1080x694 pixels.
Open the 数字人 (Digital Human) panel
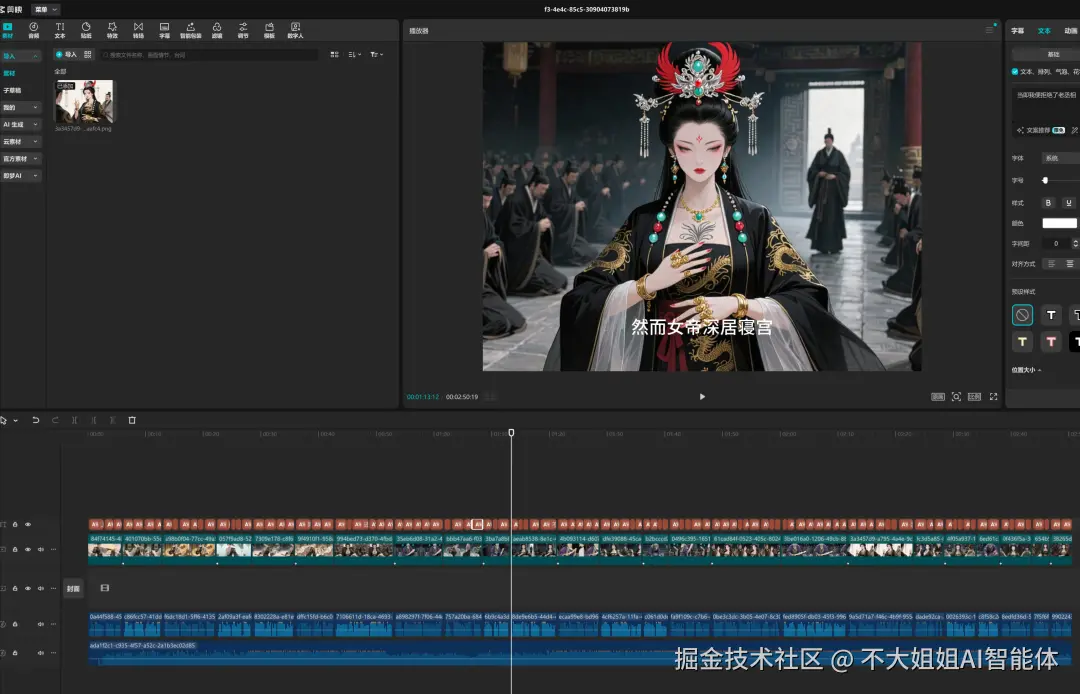pyautogui.click(x=295, y=29)
